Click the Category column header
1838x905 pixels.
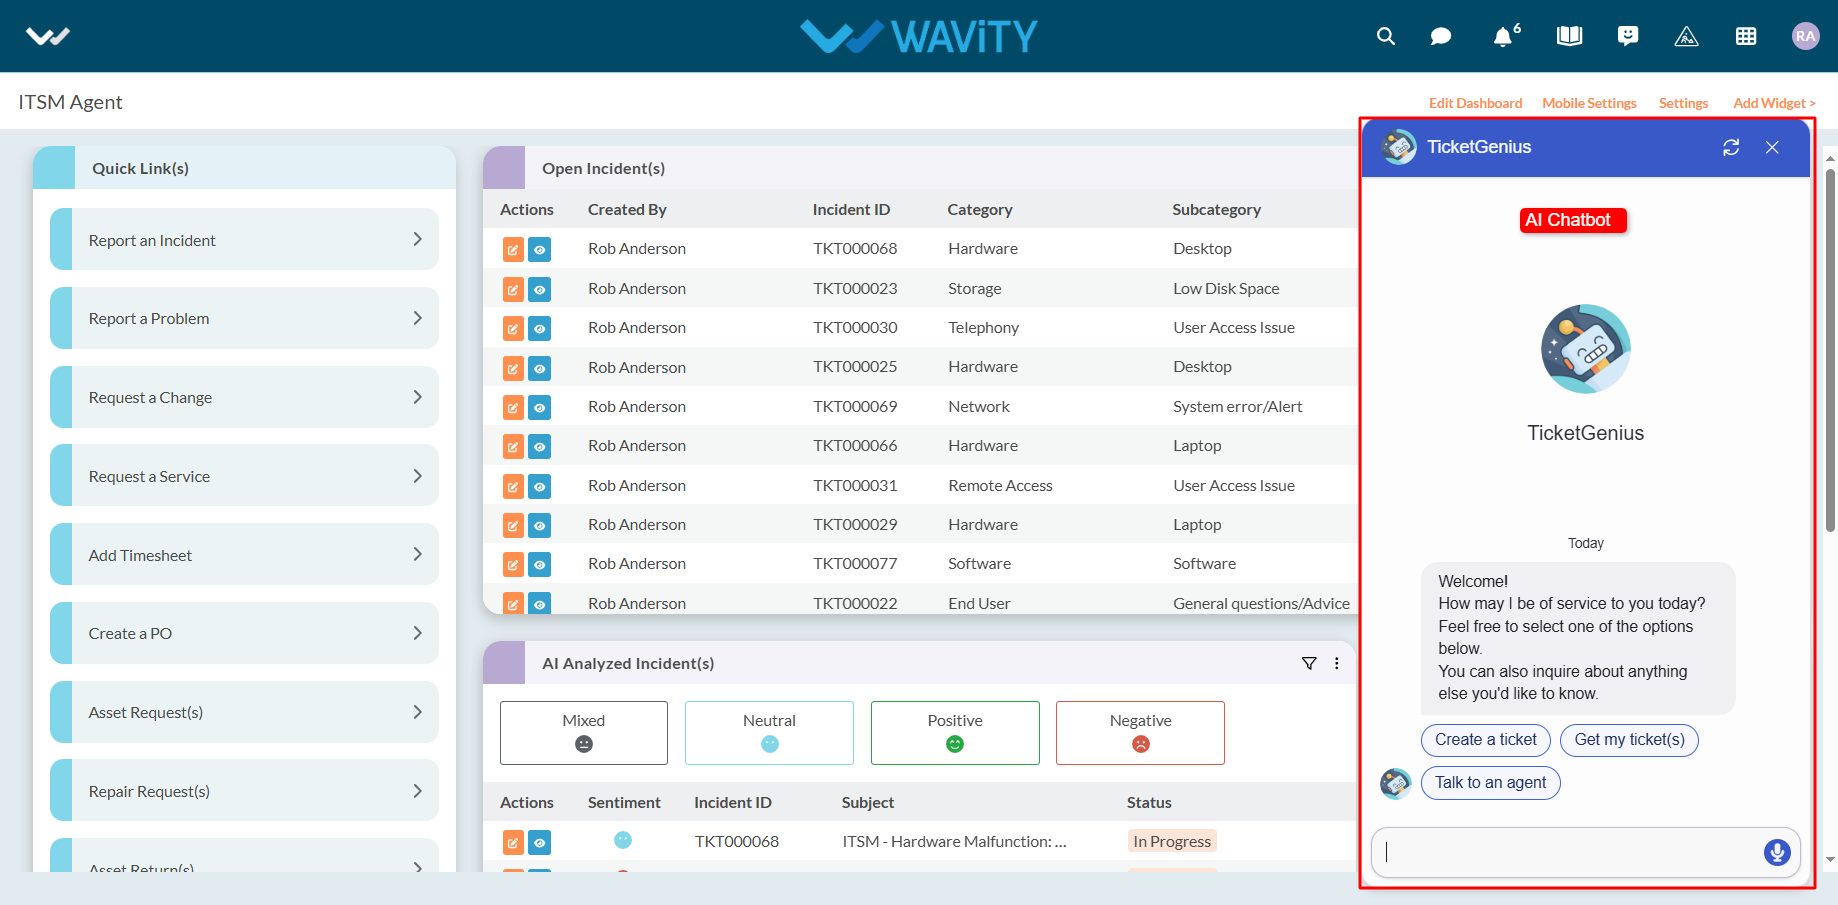pos(980,210)
